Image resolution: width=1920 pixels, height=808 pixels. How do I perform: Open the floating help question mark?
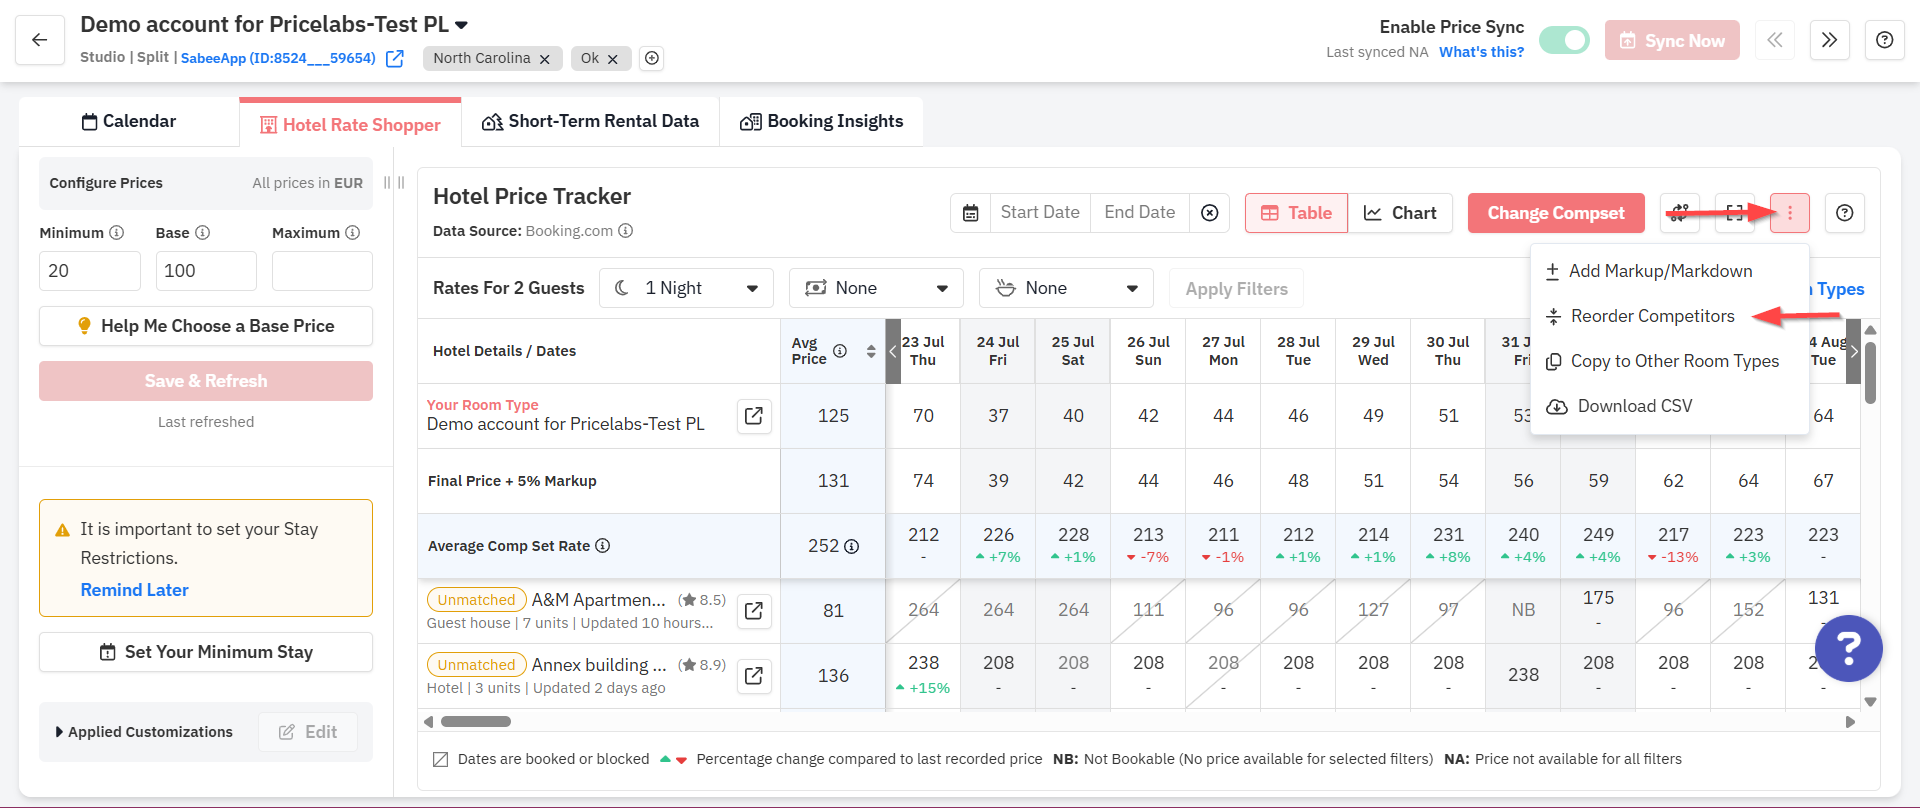1849,648
